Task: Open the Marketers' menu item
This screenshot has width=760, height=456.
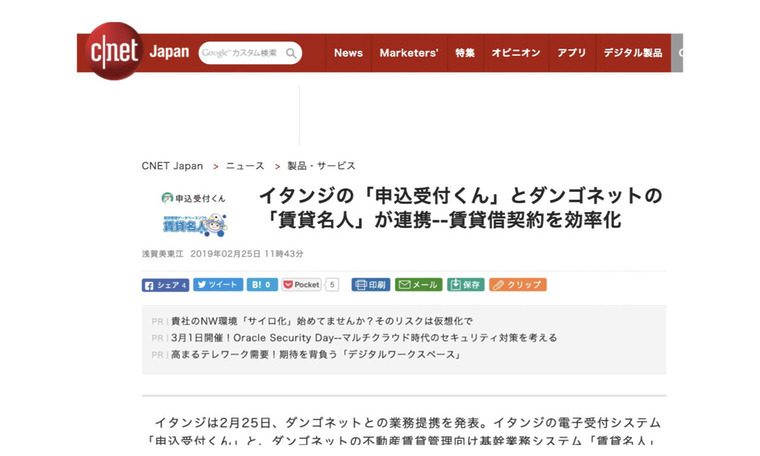Action: point(409,53)
